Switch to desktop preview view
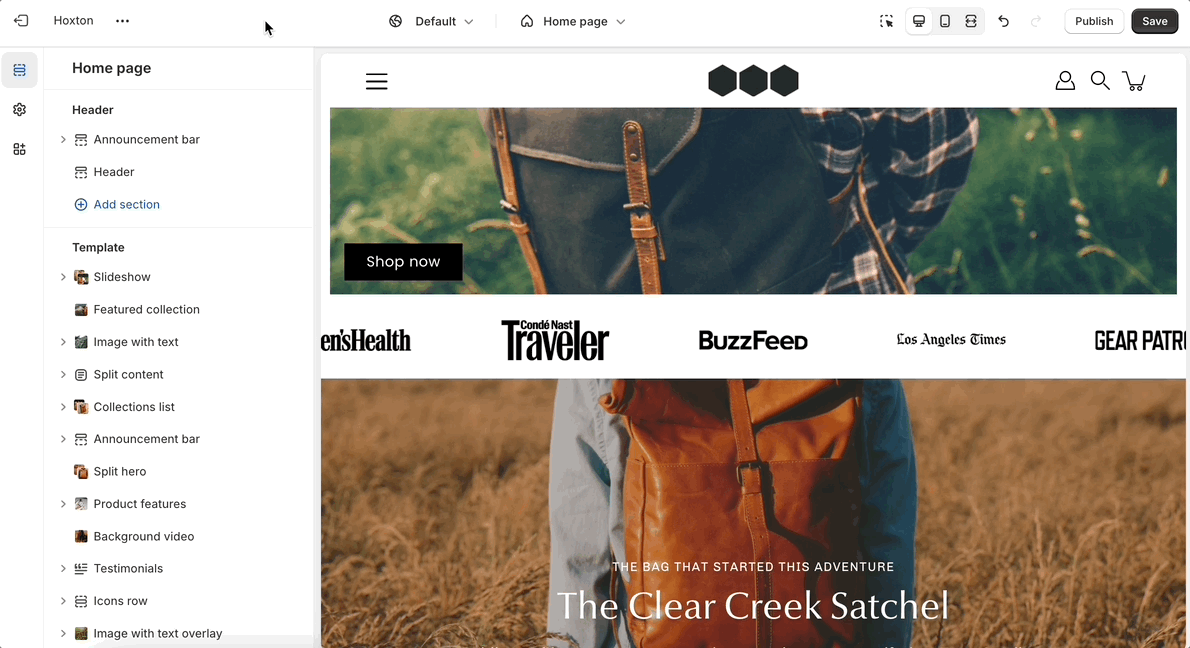 (919, 21)
